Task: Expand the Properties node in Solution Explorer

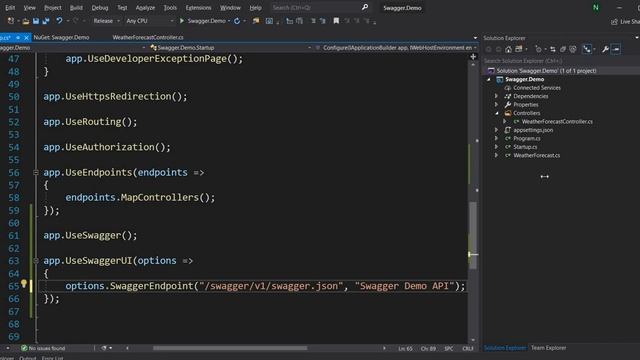Action: coord(496,105)
